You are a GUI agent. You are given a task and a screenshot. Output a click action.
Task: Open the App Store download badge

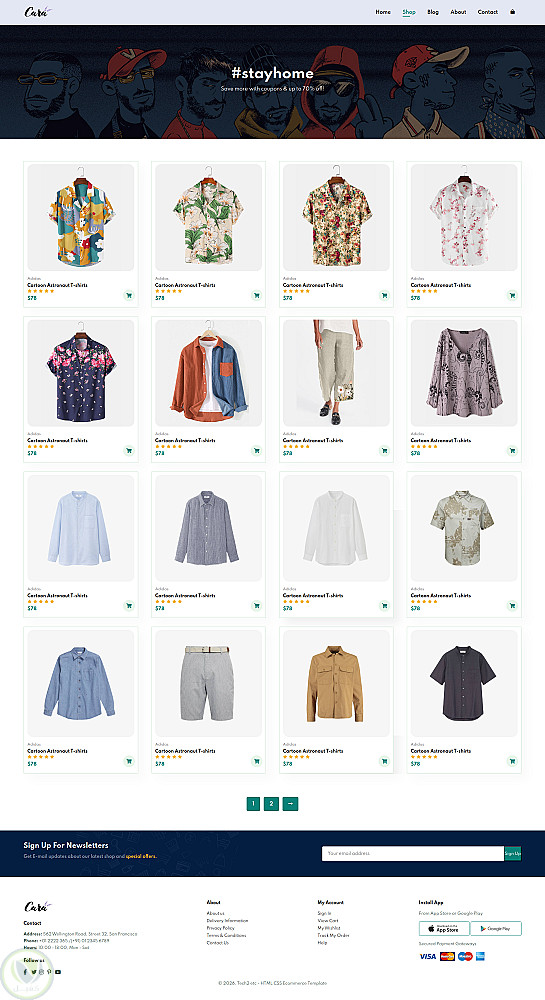444,929
